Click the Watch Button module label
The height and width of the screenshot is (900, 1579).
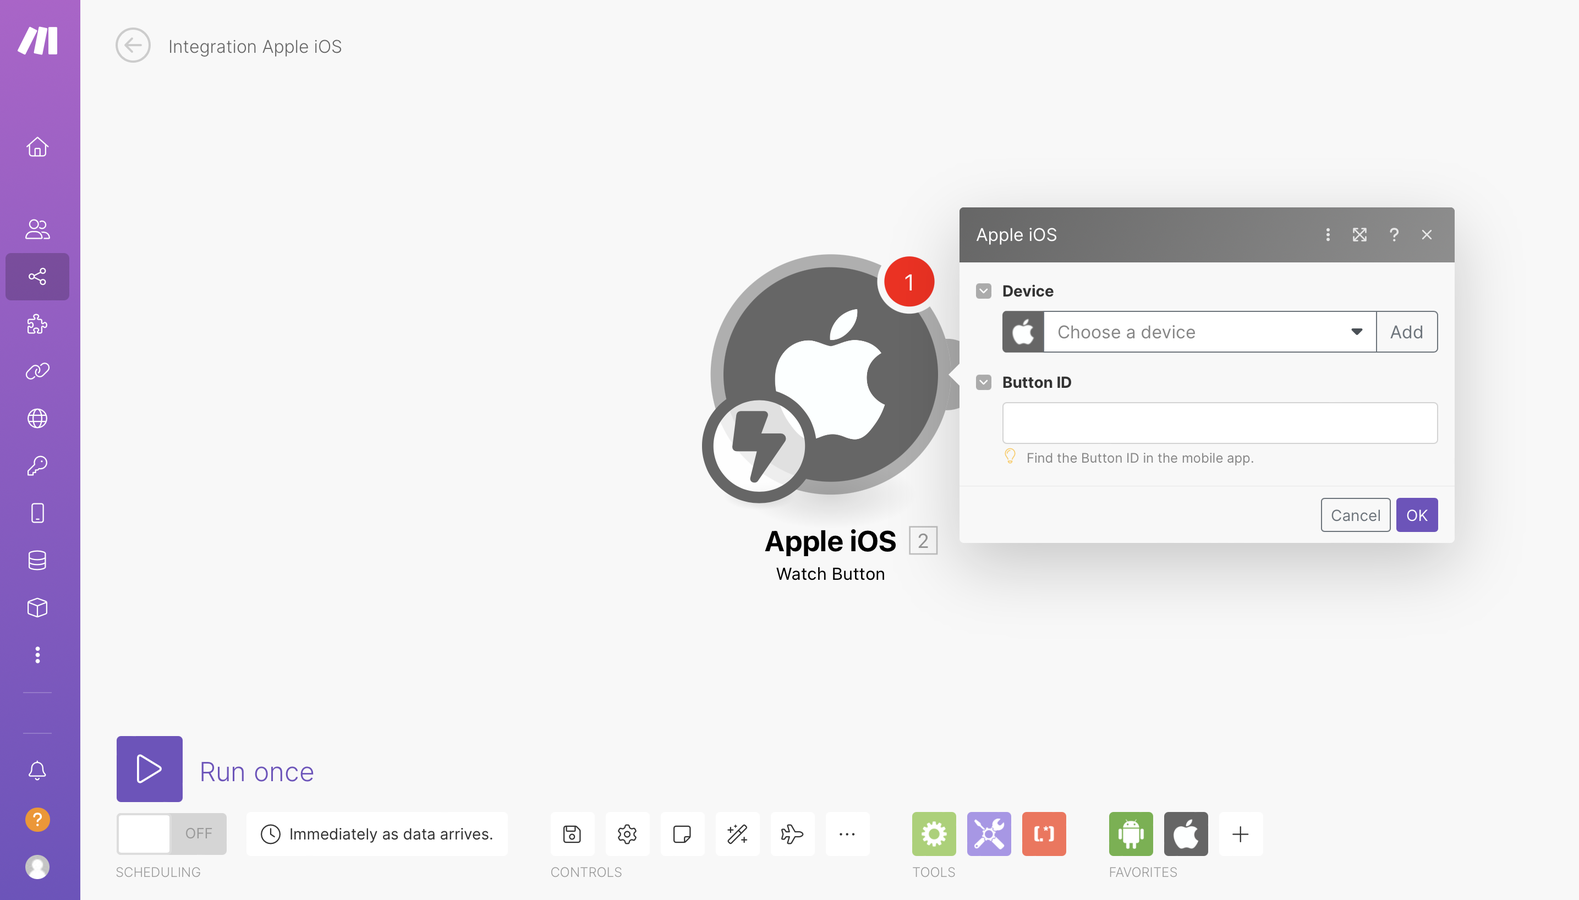830,574
